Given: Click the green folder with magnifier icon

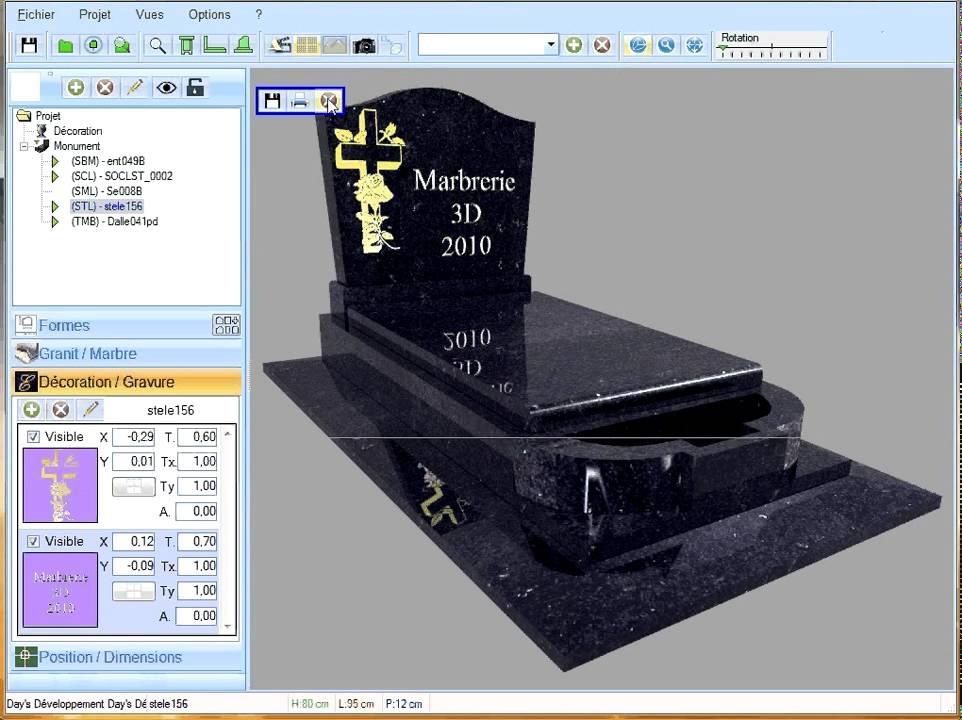Looking at the screenshot, I should [x=122, y=45].
